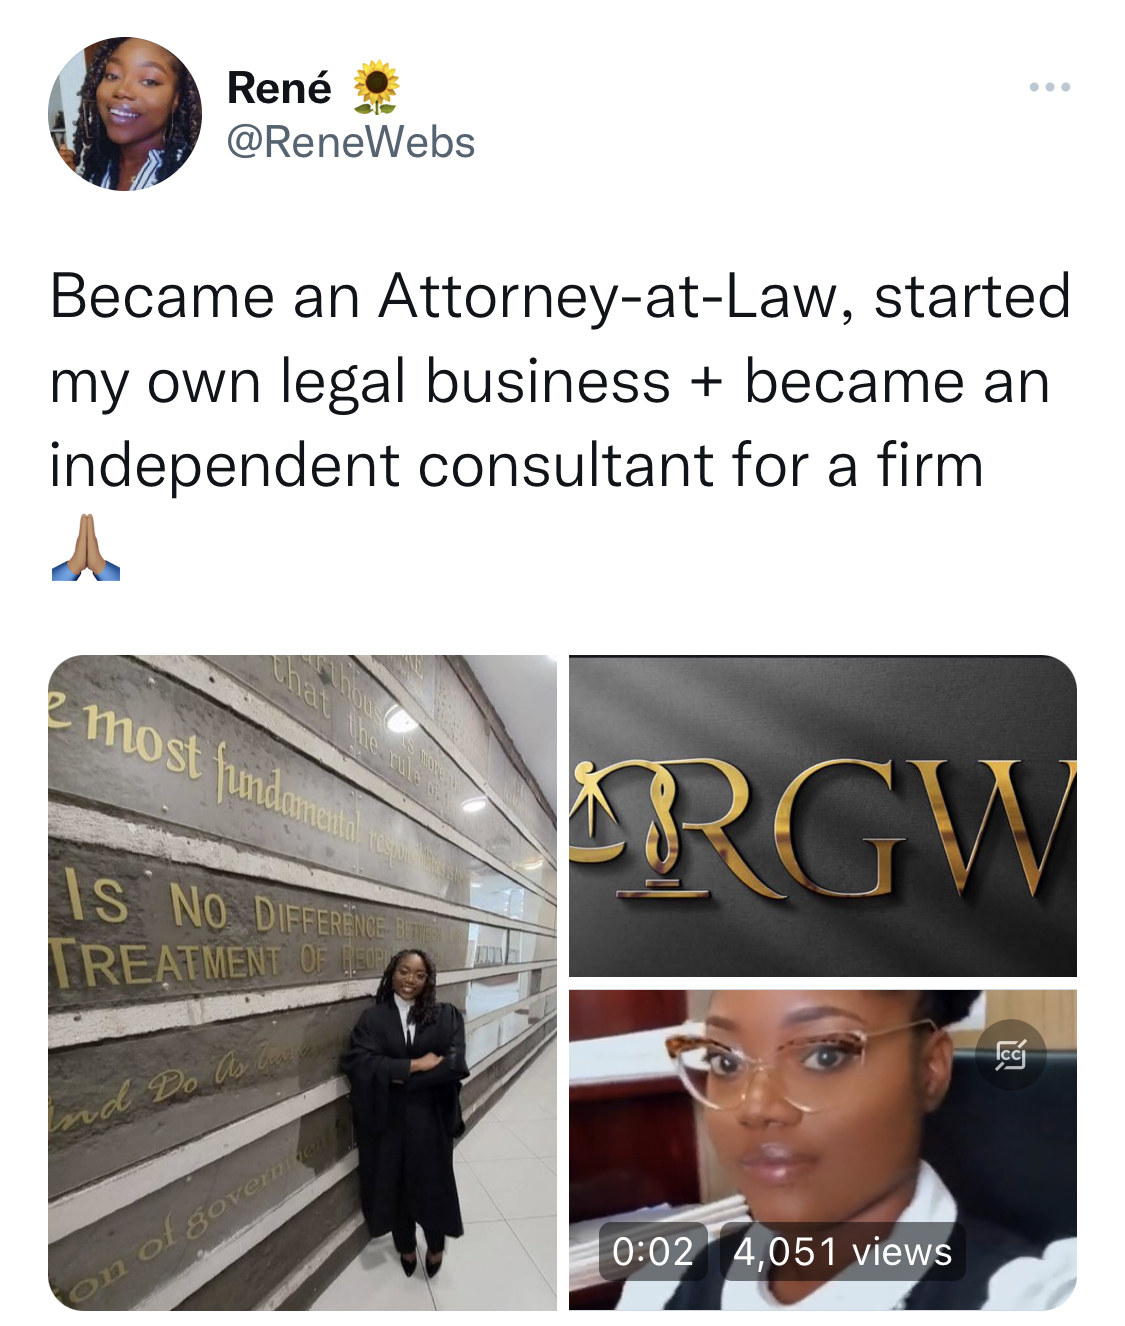The image size is (1125, 1326).
Task: Tap the 'Treatment of' engraved text in photo
Action: (190, 962)
